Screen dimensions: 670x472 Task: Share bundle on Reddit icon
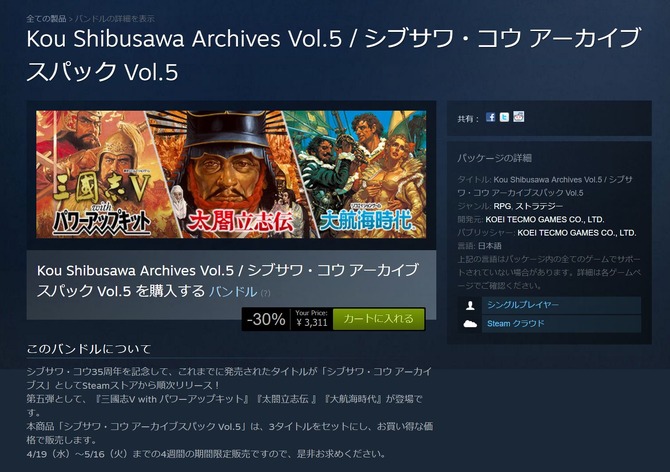tap(518, 117)
